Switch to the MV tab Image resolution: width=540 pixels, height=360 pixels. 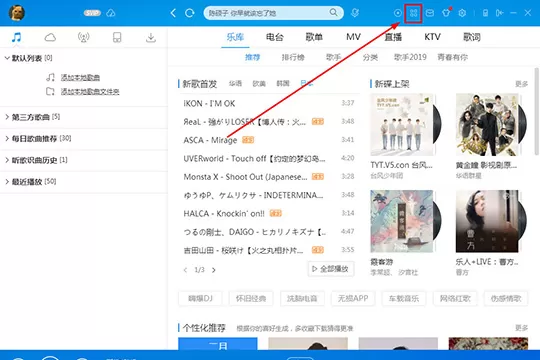pyautogui.click(x=353, y=37)
